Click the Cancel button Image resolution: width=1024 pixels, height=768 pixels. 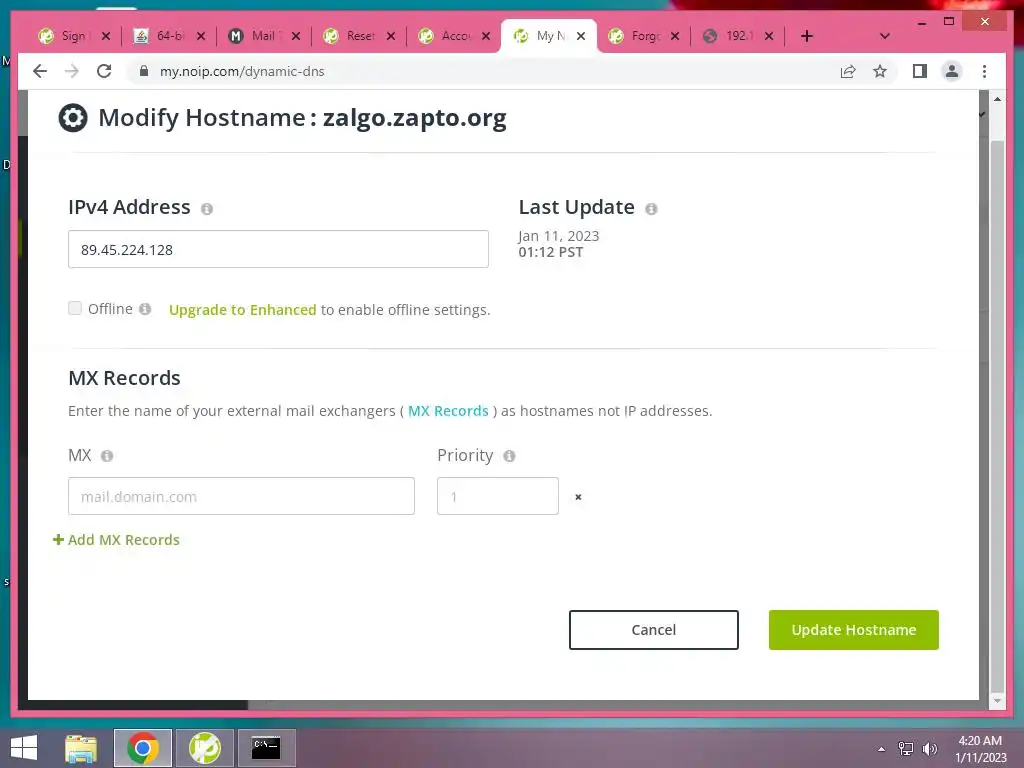click(654, 630)
